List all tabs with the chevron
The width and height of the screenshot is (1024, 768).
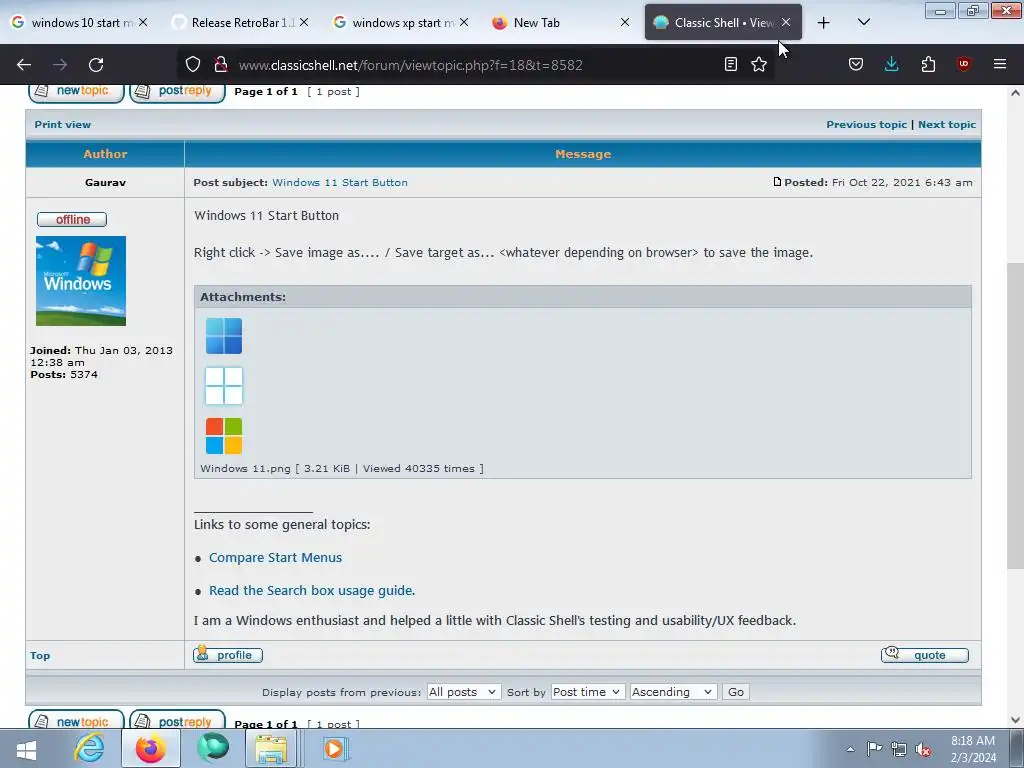point(863,22)
